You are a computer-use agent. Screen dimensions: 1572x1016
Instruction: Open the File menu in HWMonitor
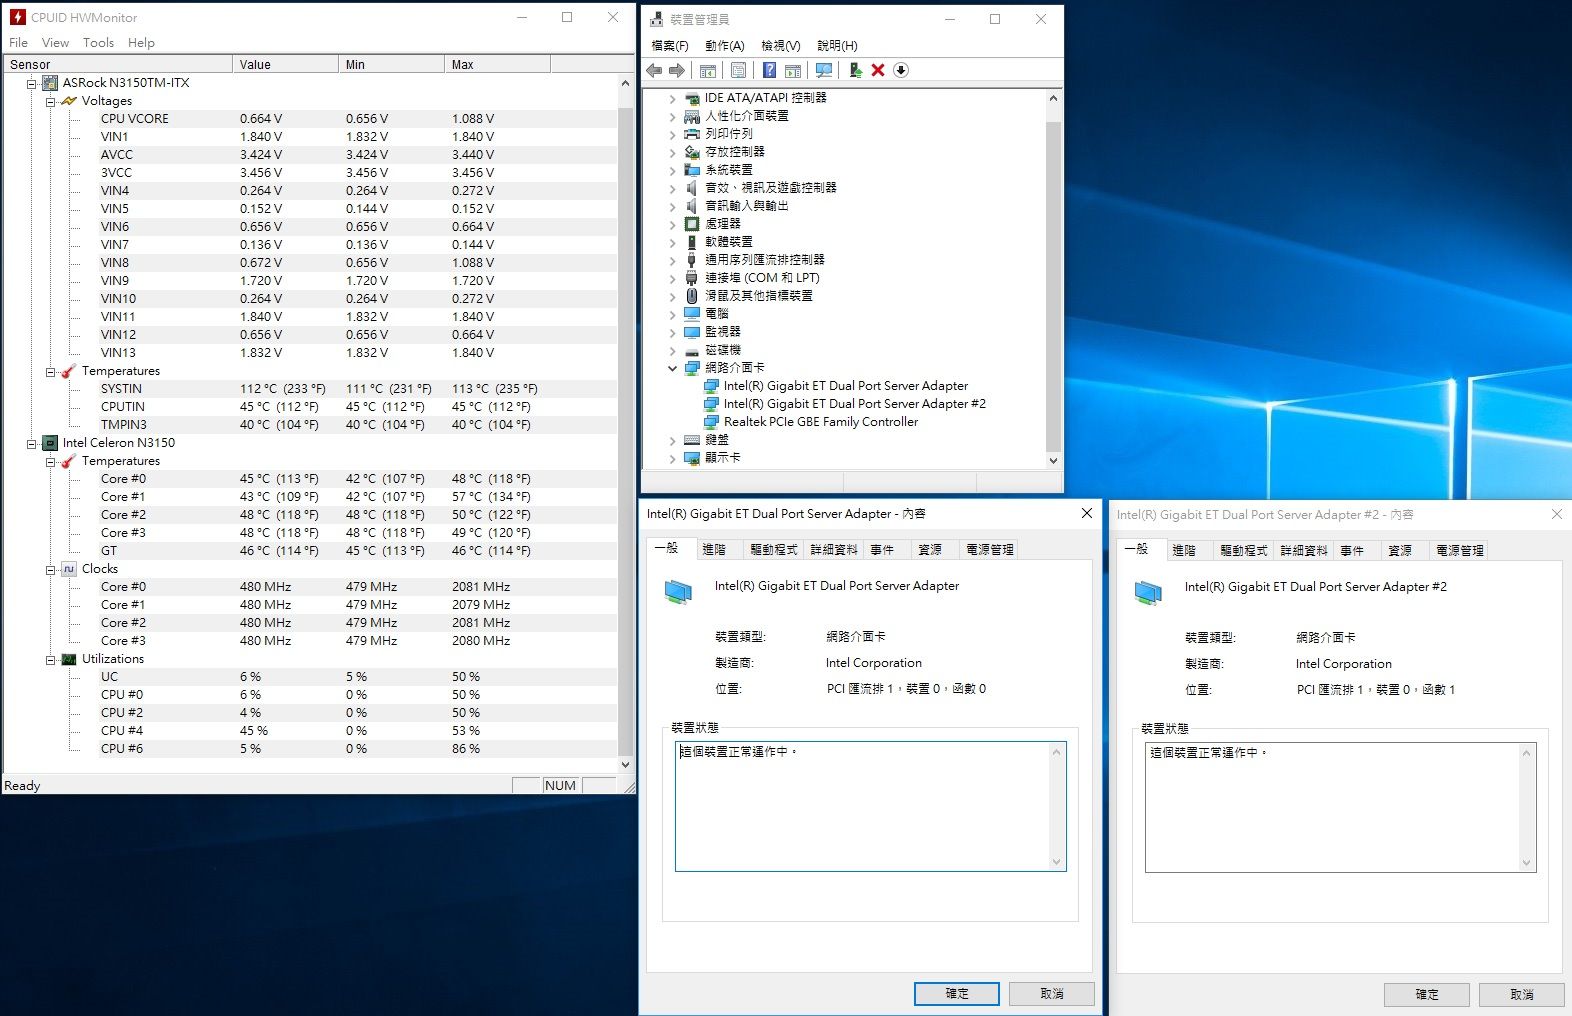pyautogui.click(x=19, y=43)
